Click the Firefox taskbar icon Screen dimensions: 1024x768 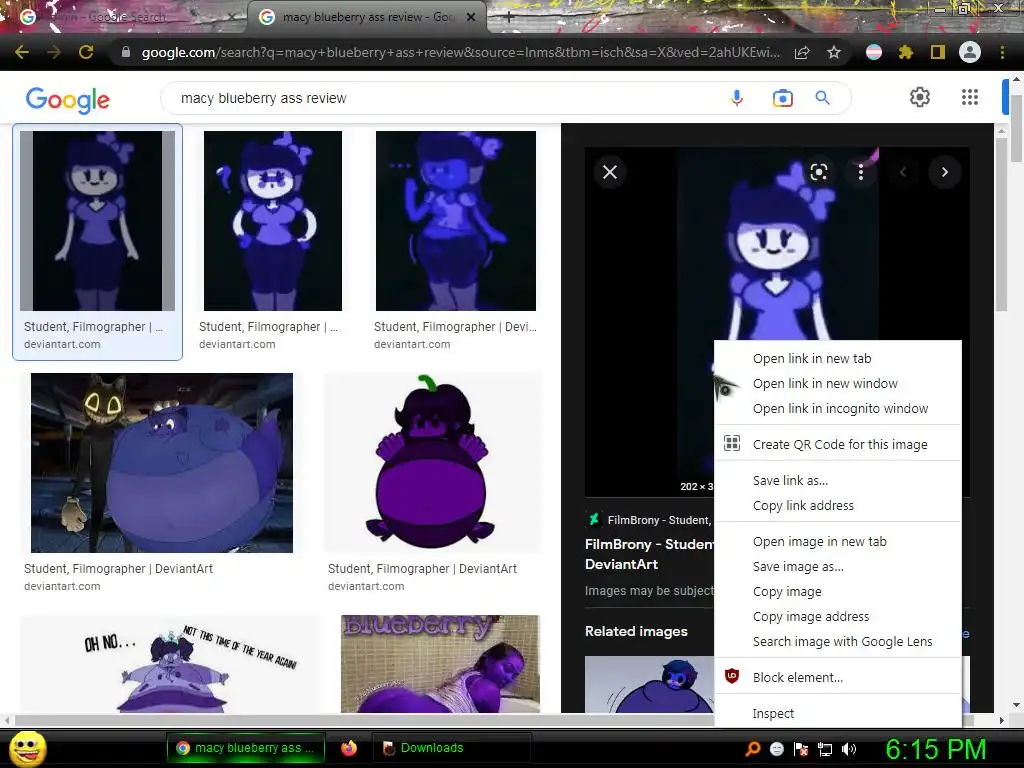[349, 748]
